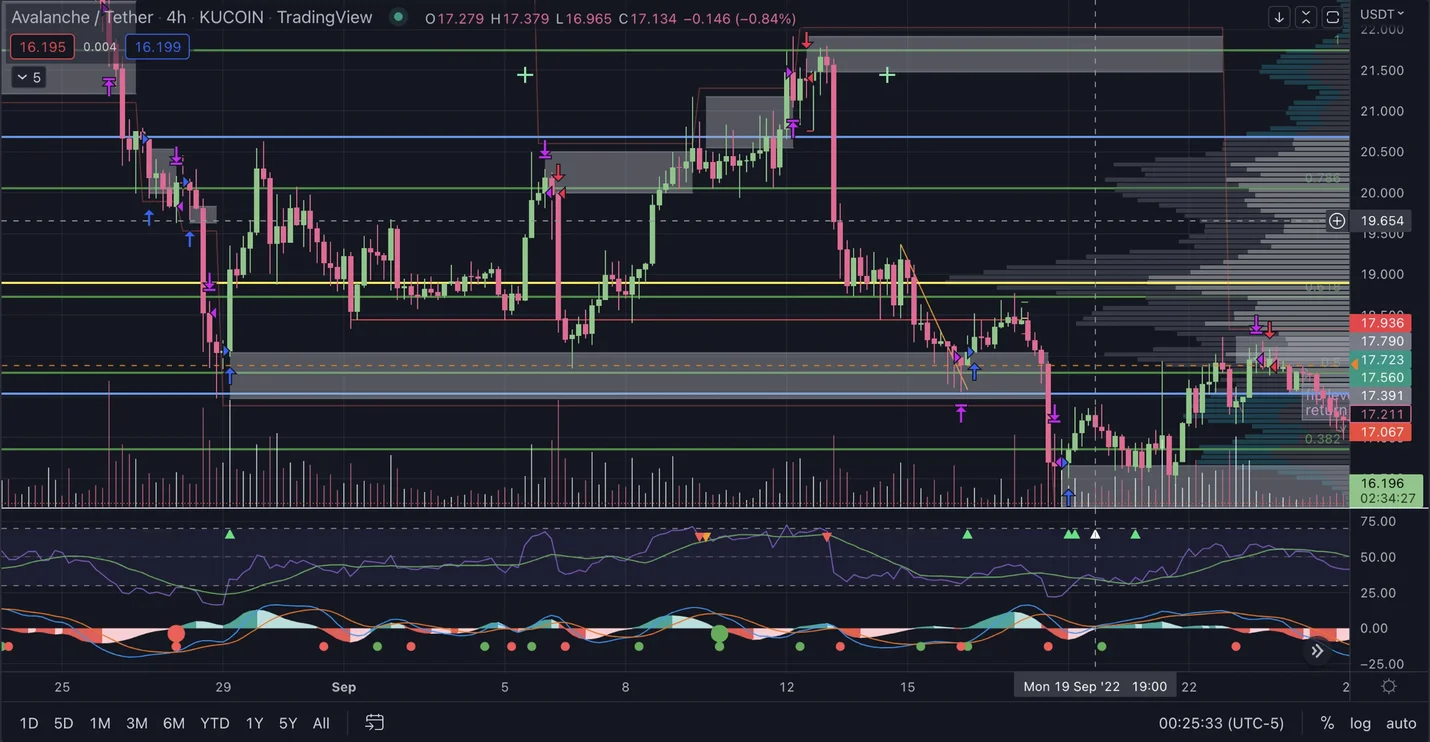
Task: Toggle logarithmic scale mode
Action: pyautogui.click(x=1360, y=723)
